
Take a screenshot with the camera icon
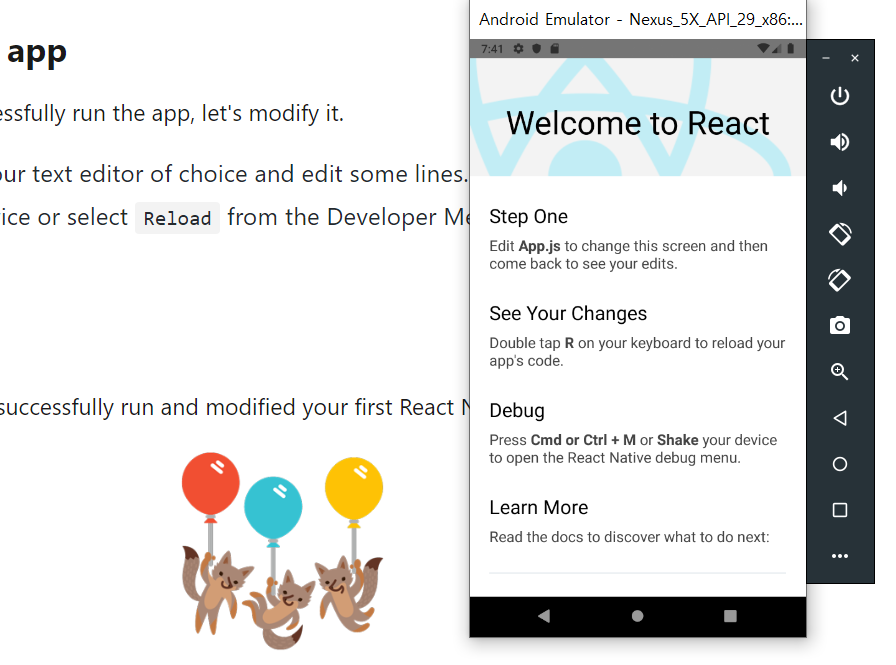839,326
